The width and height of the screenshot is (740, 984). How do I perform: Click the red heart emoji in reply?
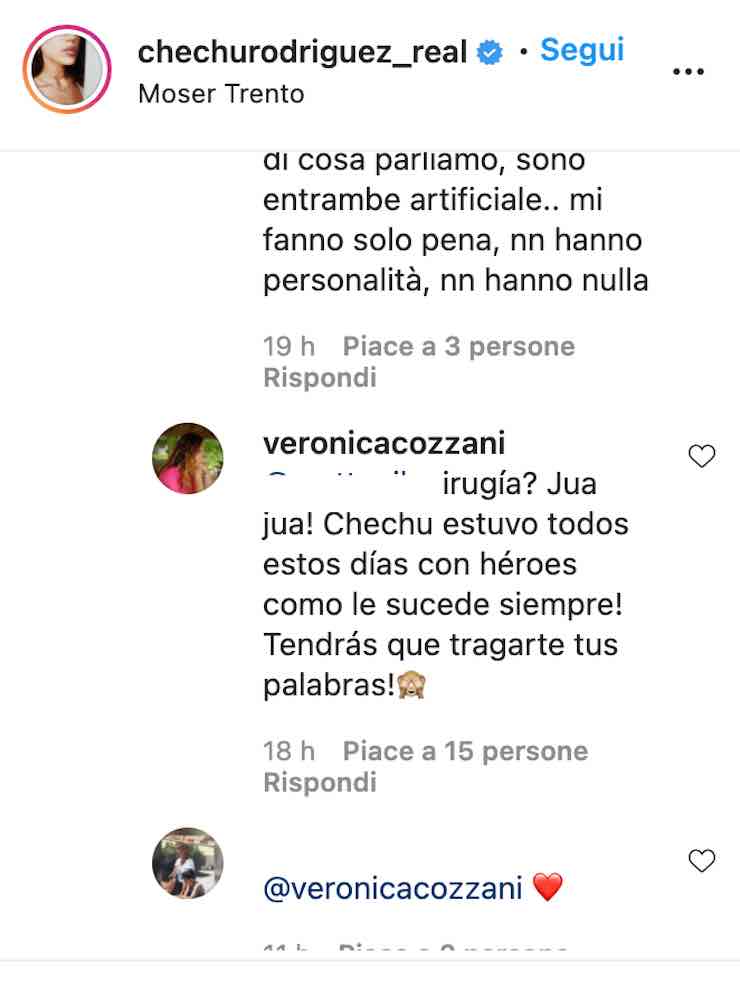pyautogui.click(x=548, y=887)
